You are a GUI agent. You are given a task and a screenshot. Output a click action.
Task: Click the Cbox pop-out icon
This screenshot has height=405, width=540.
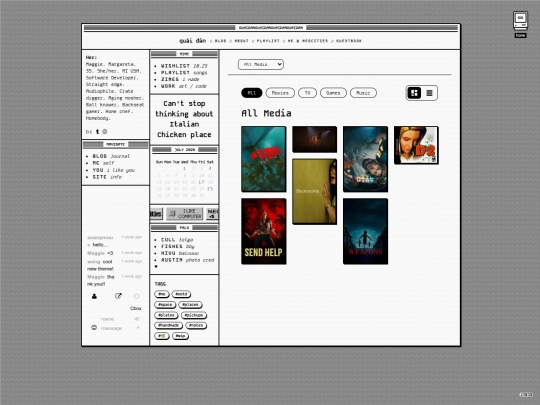(x=118, y=296)
